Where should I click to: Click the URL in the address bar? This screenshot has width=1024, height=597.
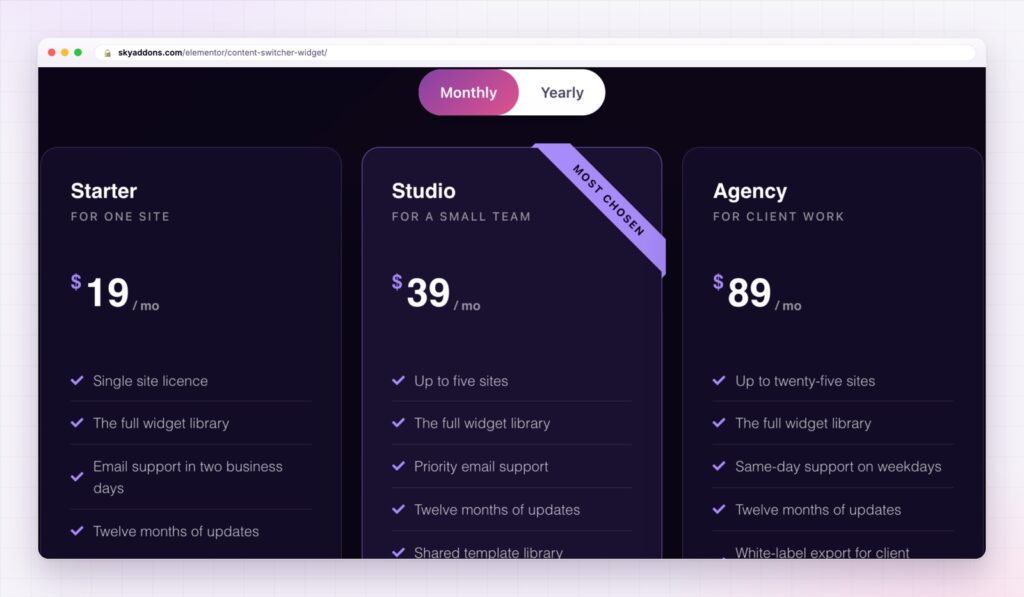[x=222, y=52]
